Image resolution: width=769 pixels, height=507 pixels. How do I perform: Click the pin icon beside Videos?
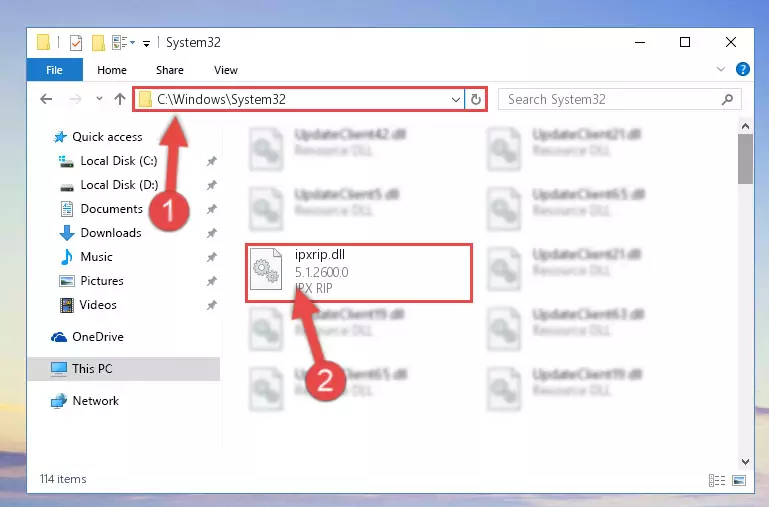click(x=211, y=305)
